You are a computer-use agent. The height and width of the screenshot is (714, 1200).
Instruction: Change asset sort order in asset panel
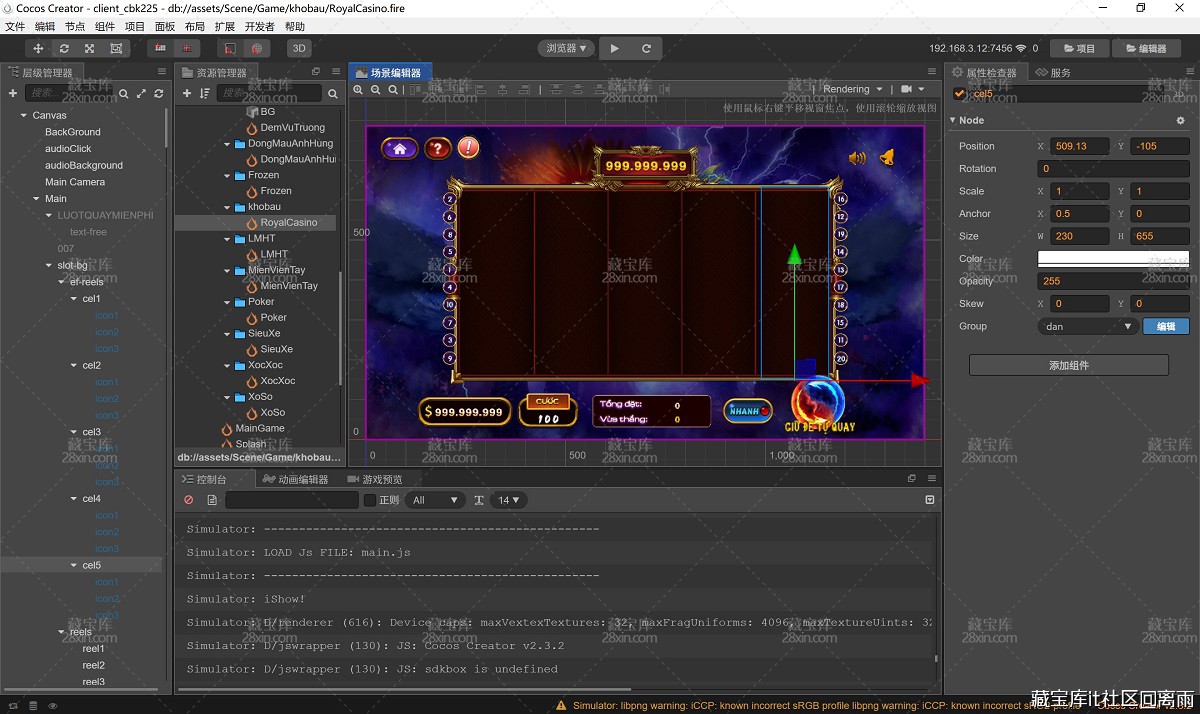tap(205, 93)
